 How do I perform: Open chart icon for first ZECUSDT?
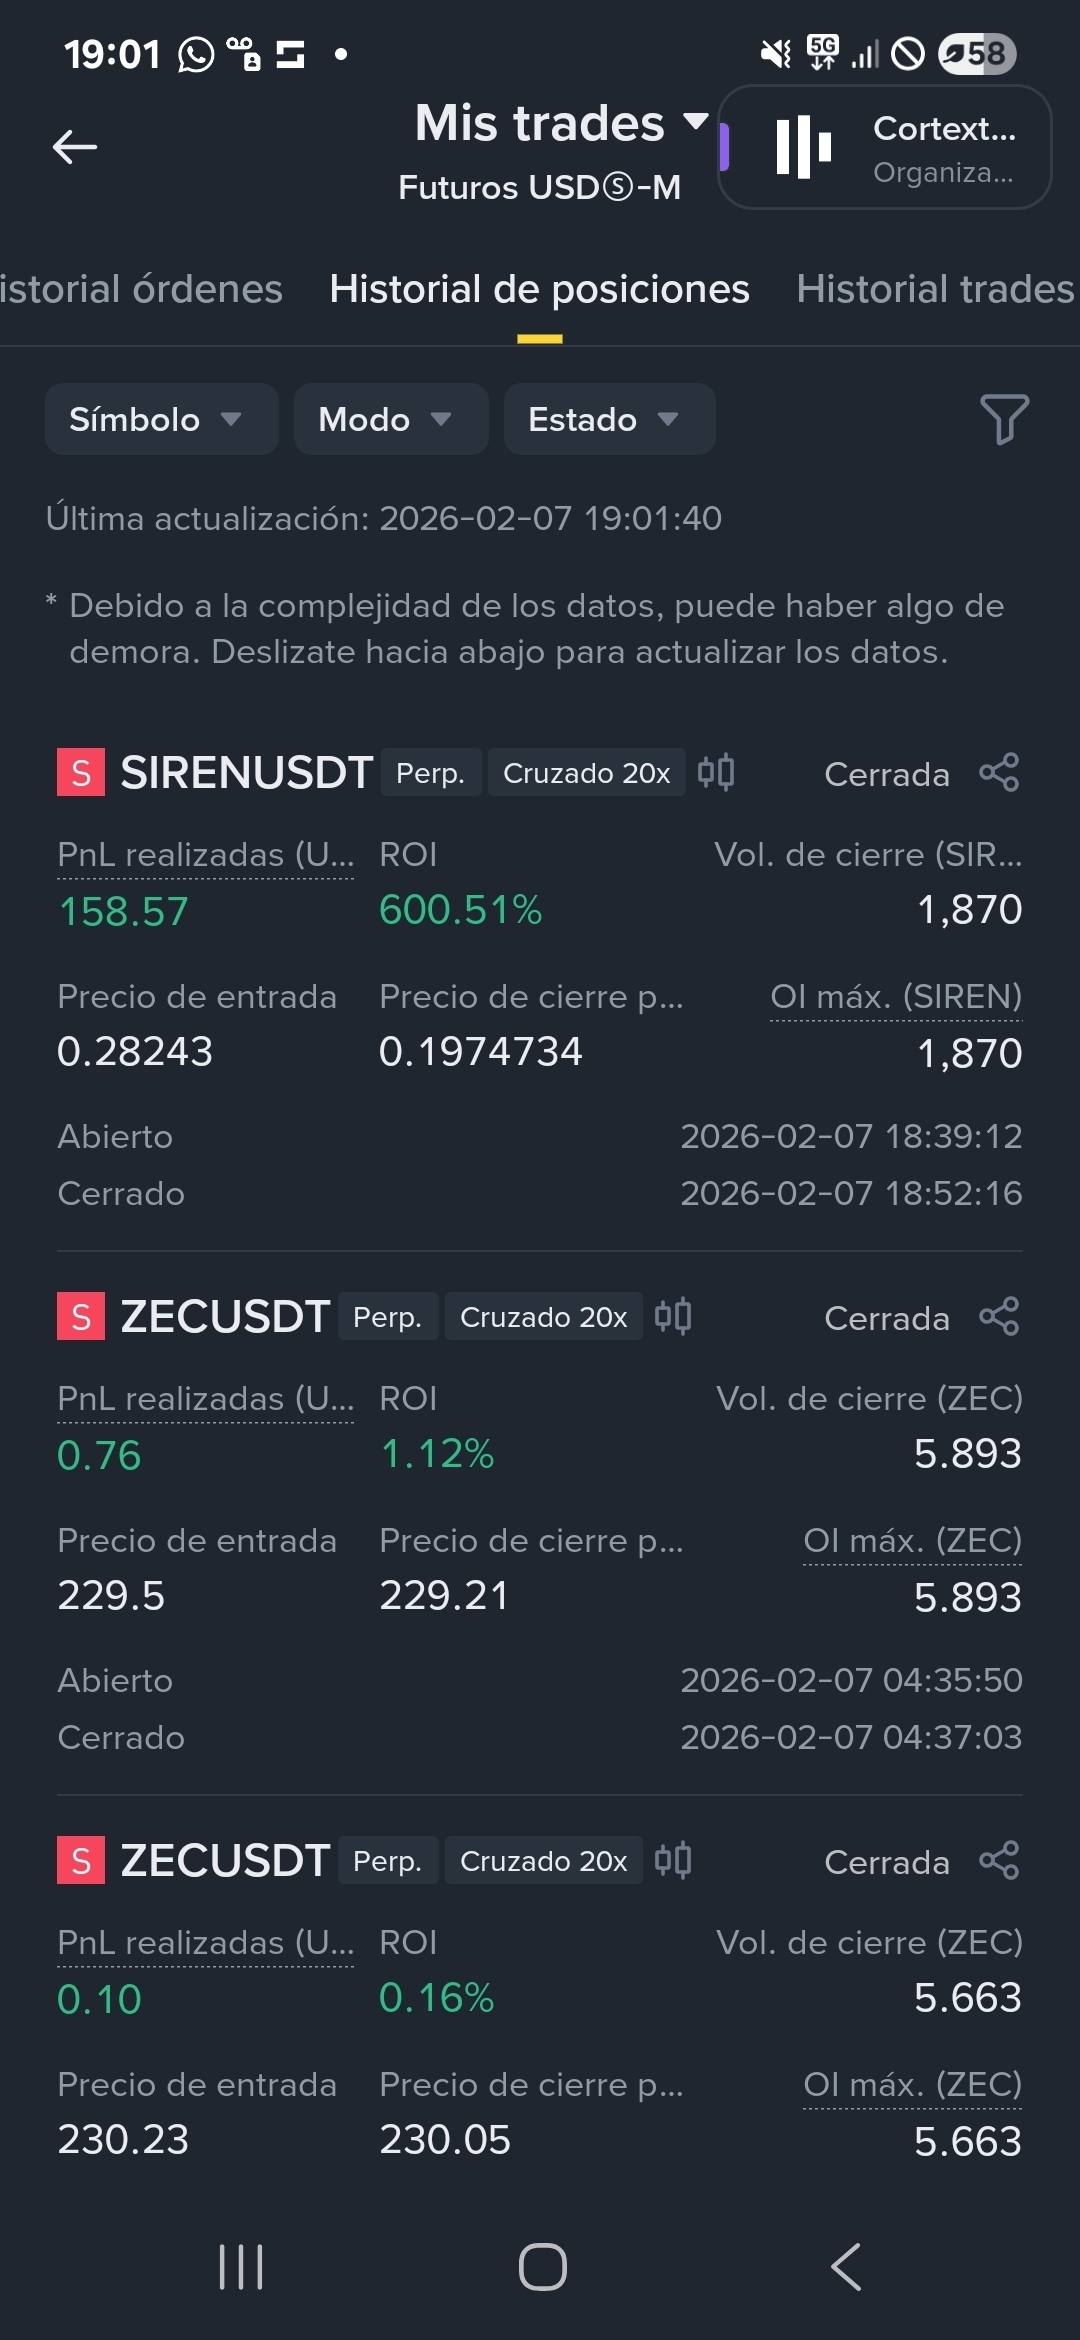pos(673,1316)
